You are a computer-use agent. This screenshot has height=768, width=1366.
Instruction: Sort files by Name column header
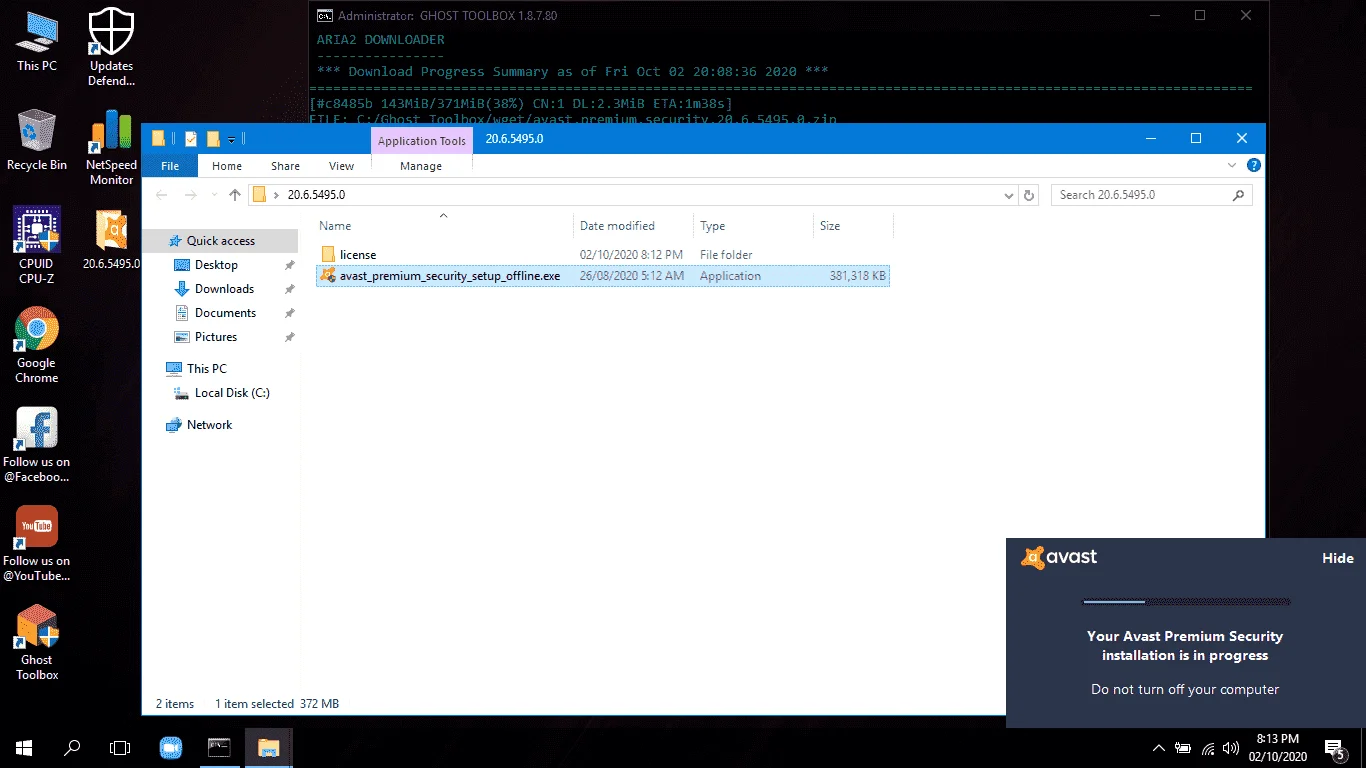pyautogui.click(x=444, y=226)
